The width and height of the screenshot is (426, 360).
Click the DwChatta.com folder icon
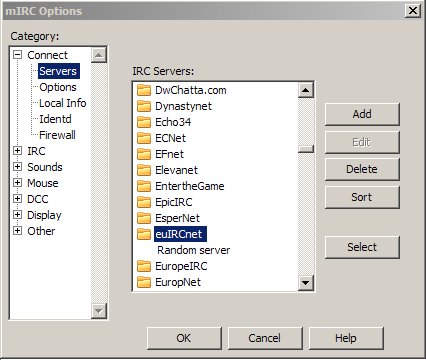144,90
